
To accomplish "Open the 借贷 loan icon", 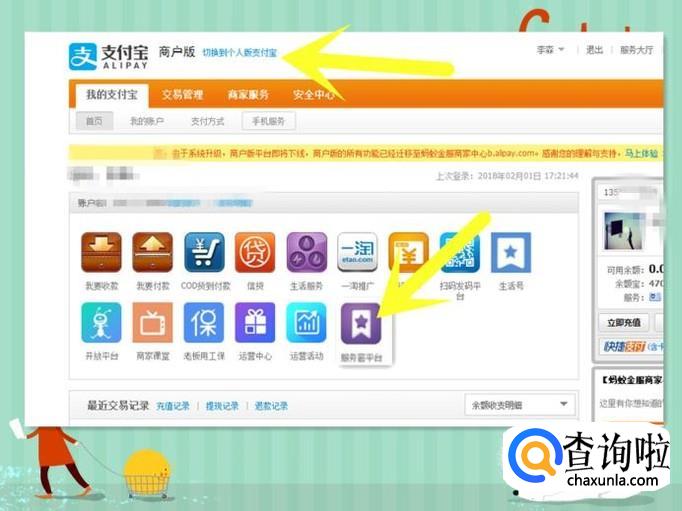I will [x=255, y=252].
